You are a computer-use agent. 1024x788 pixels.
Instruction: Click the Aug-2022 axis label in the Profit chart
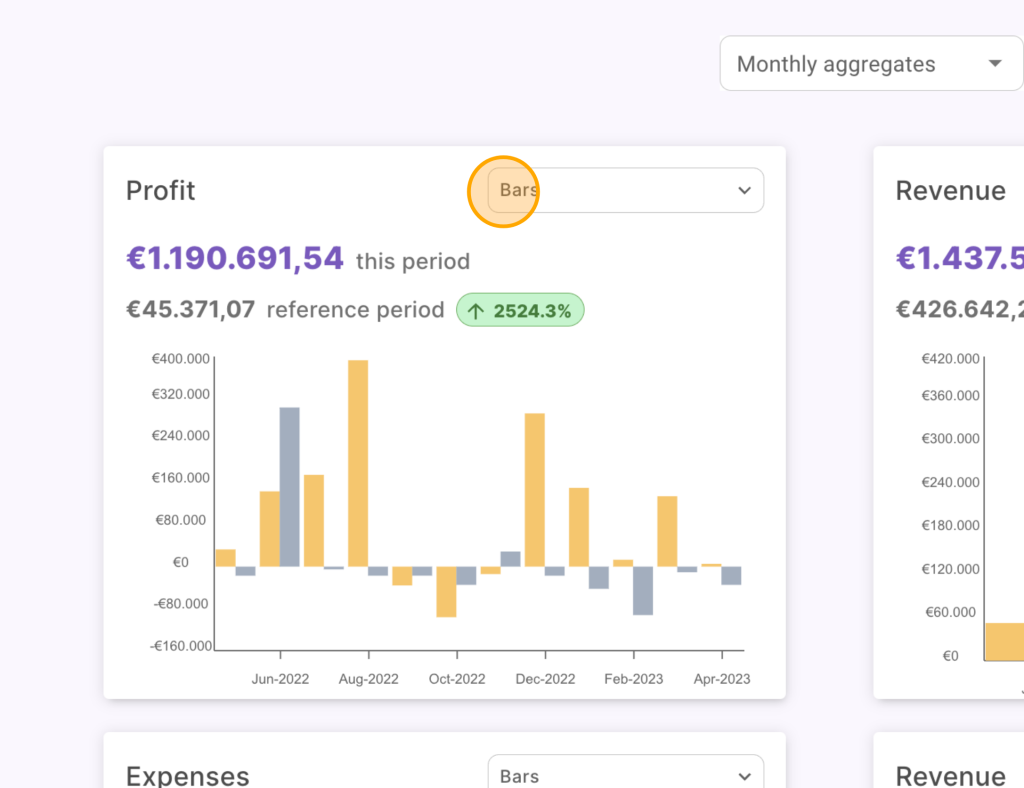pos(368,679)
